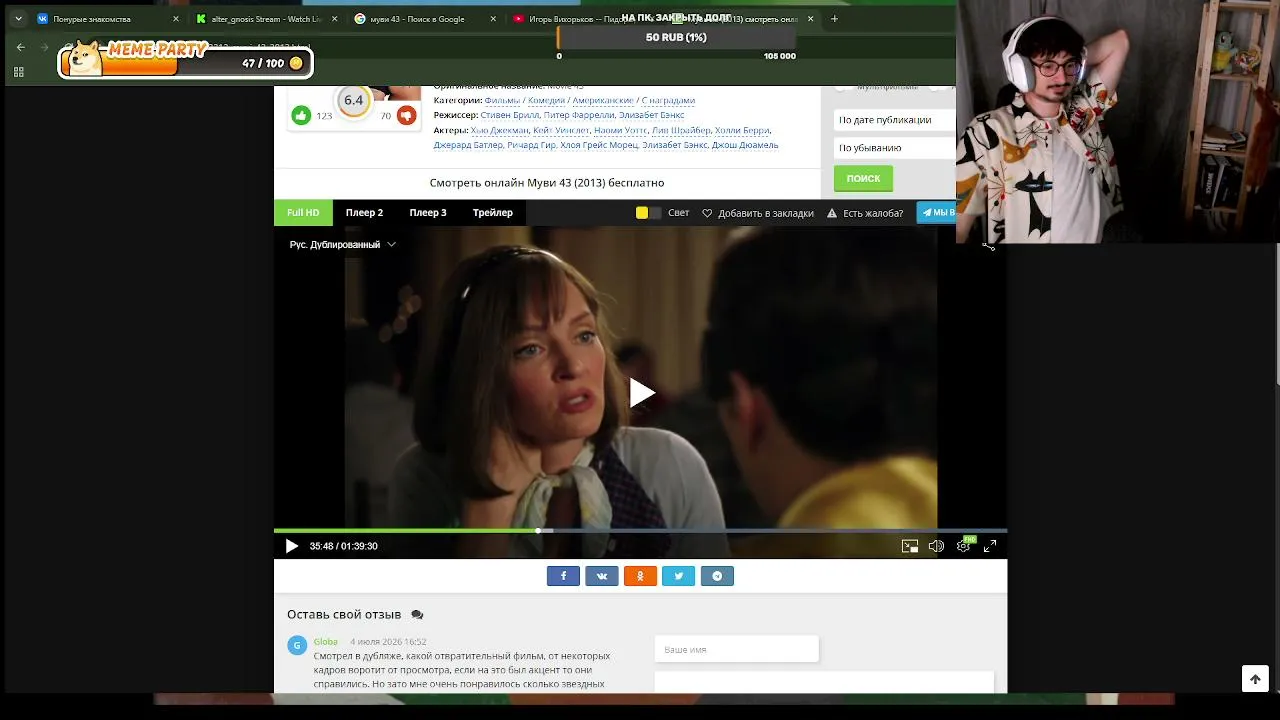The image size is (1280, 720).
Task: Click 'Добавить в закладки' link
Action: click(x=766, y=213)
